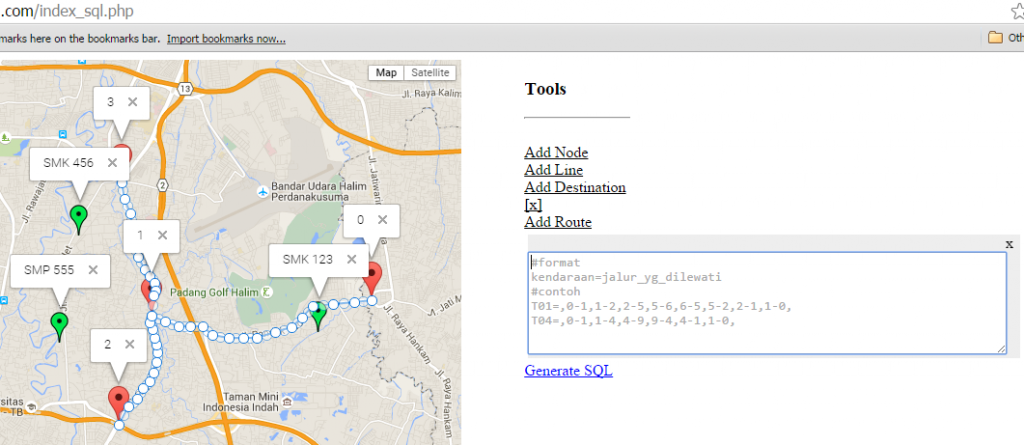This screenshot has height=445, width=1024.
Task: Close the info window labeled 3
Action: click(x=132, y=102)
